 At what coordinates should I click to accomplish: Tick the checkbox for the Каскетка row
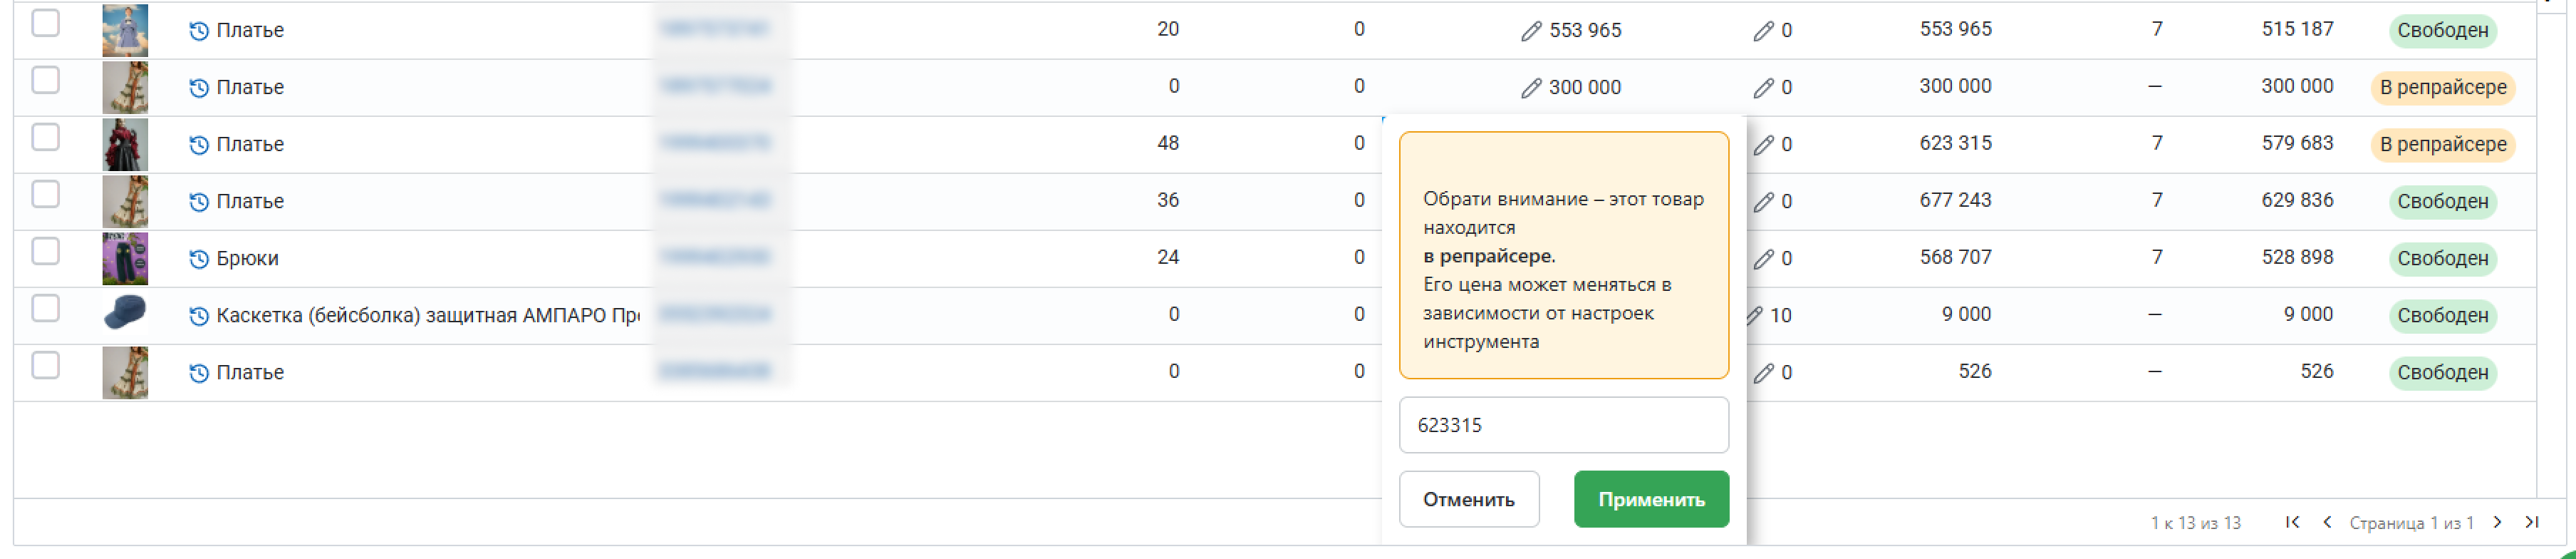point(45,308)
